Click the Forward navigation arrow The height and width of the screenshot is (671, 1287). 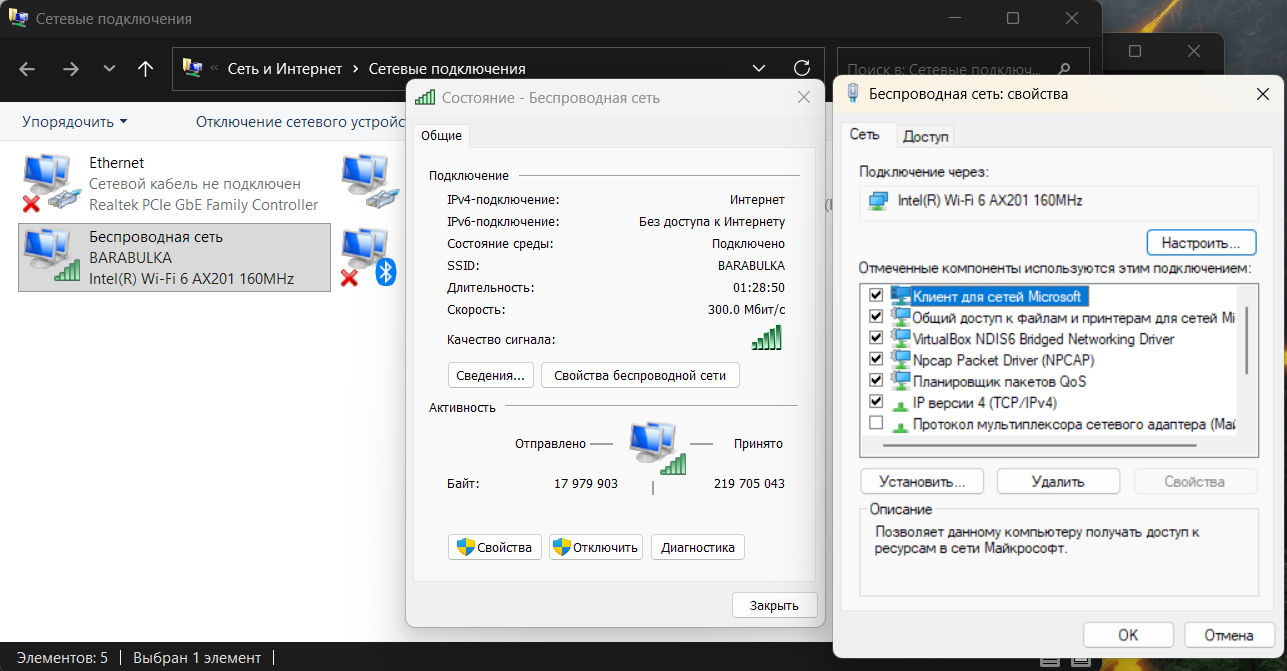(70, 69)
